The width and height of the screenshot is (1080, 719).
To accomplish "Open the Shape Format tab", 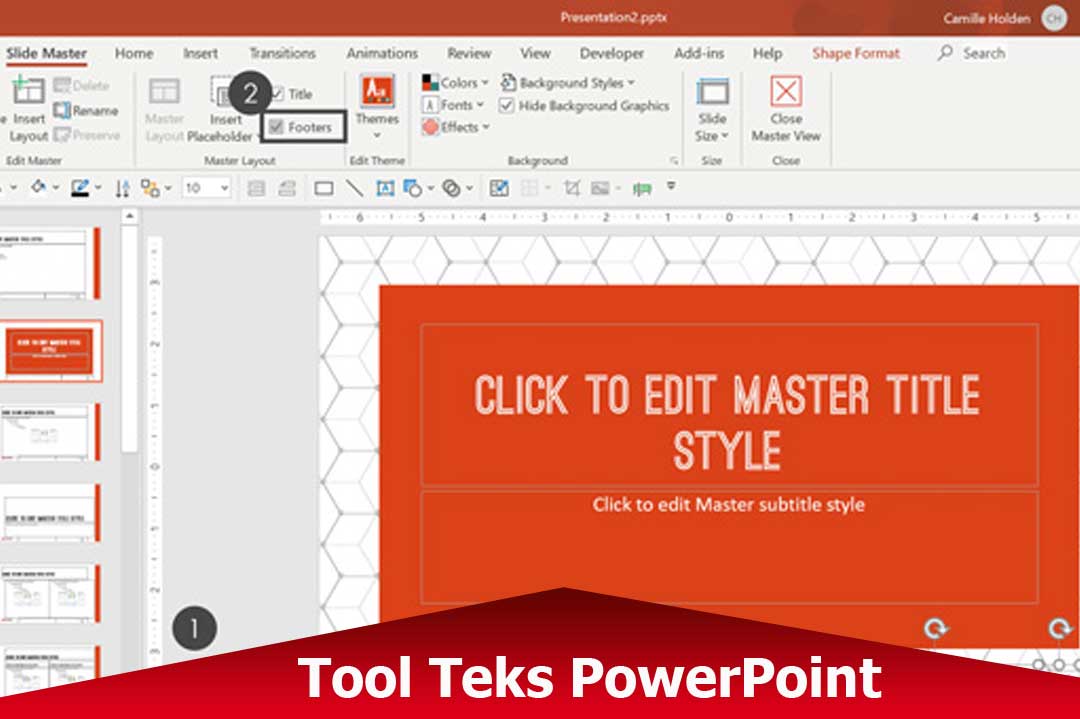I will (x=855, y=53).
